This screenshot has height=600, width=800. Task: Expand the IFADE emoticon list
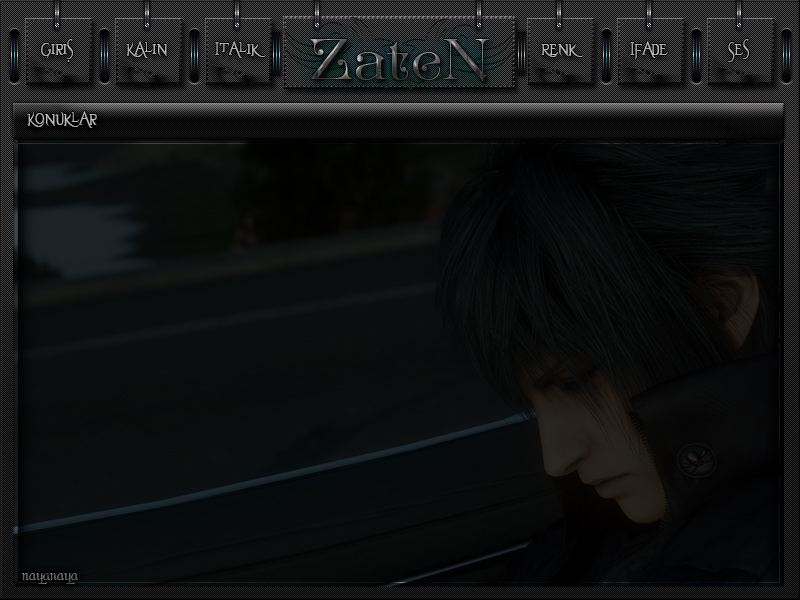tap(649, 50)
